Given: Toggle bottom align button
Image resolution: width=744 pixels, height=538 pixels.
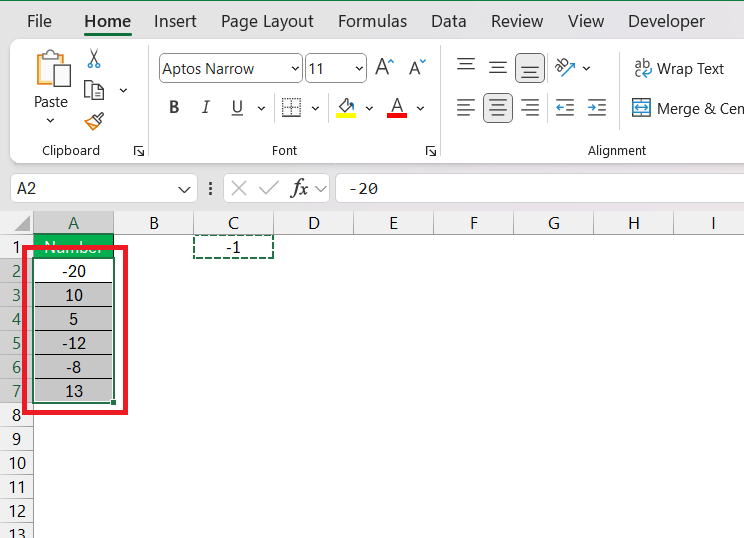Looking at the screenshot, I should (530, 68).
